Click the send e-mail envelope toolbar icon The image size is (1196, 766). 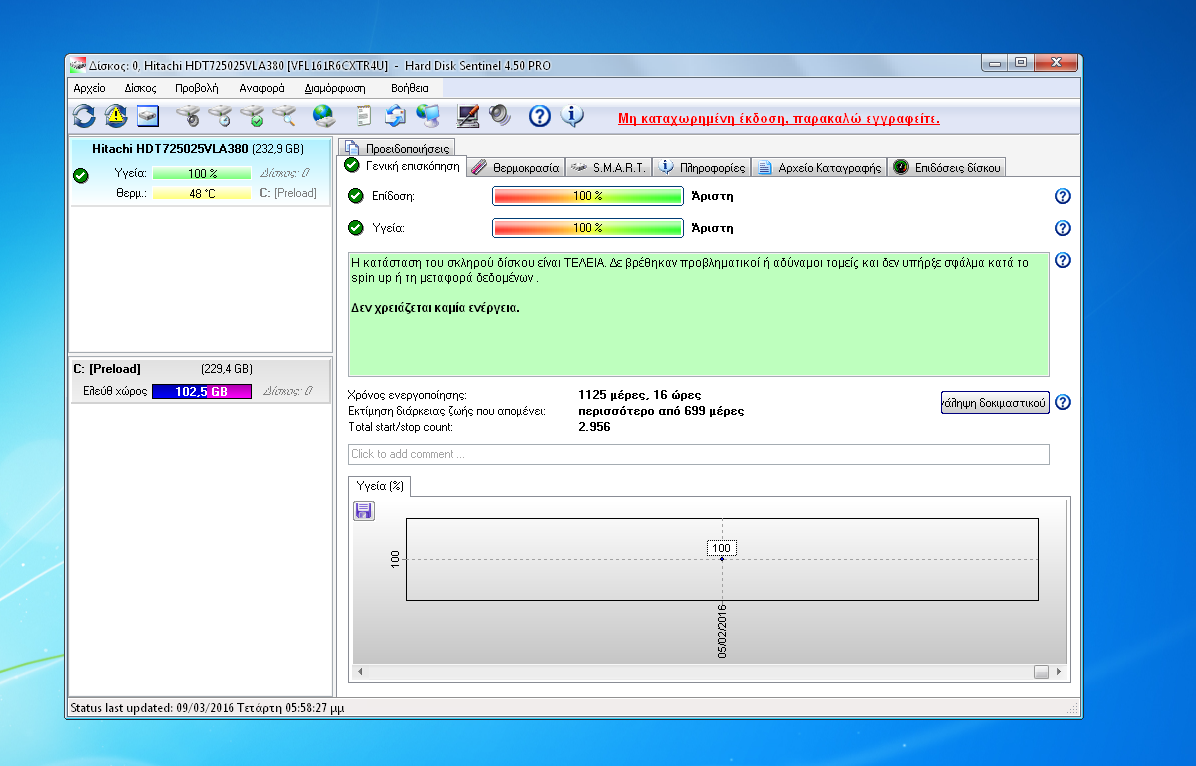pos(395,116)
